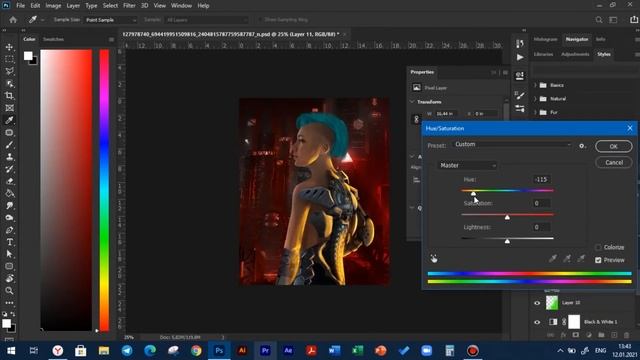Click the Search magnifier icon top right
Screen dimensions: 640x360
[599, 20]
